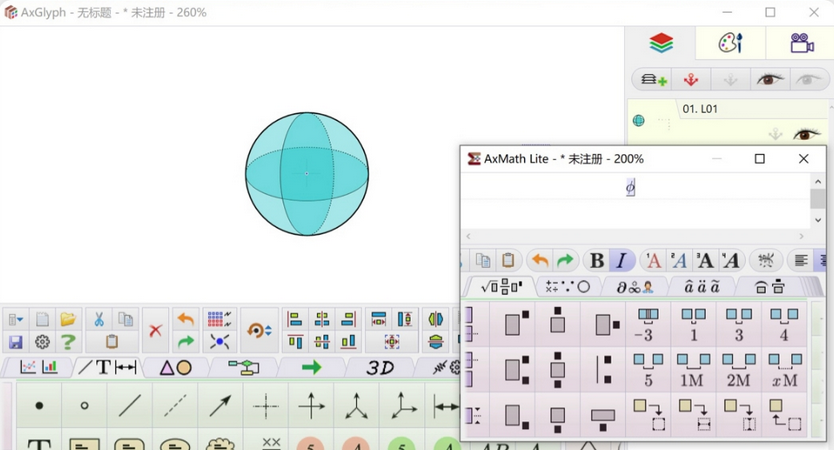Open file with the yellow folder icon

point(68,320)
